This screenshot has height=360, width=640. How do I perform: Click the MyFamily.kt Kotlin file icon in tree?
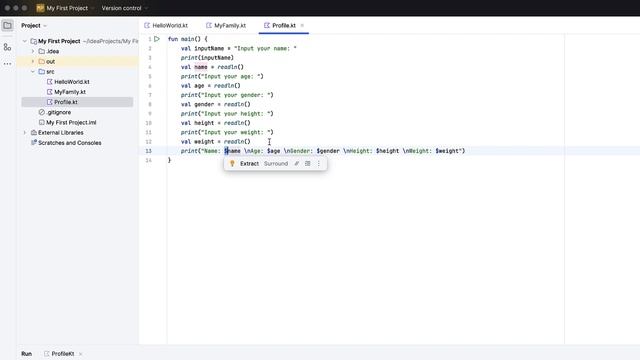pos(50,92)
